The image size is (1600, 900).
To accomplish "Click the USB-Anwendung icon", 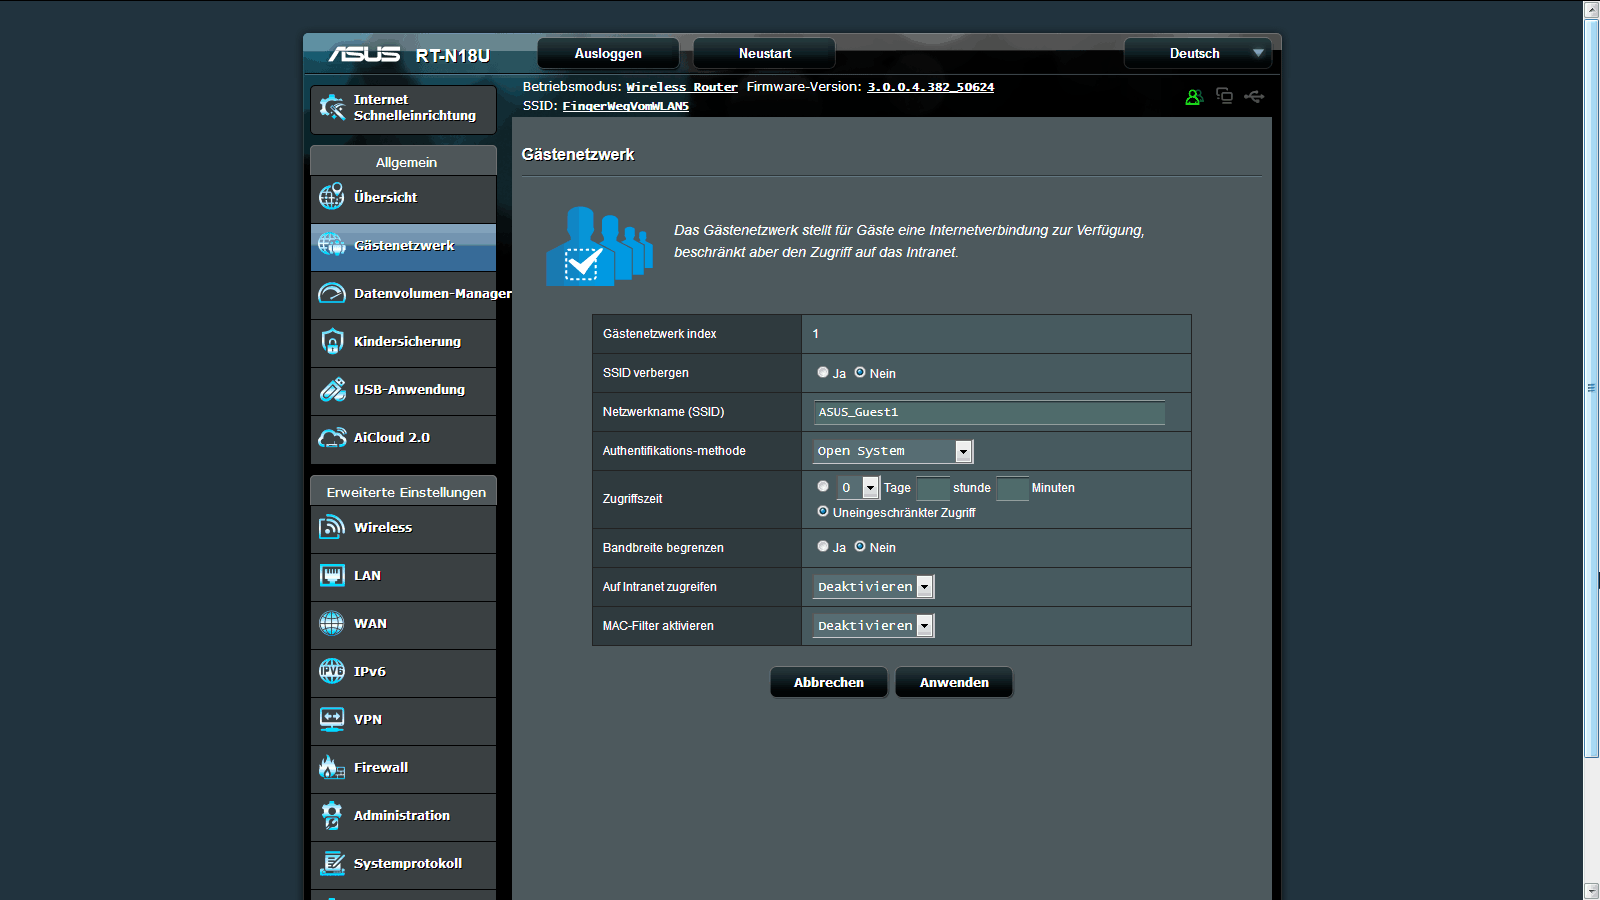I will pos(332,389).
